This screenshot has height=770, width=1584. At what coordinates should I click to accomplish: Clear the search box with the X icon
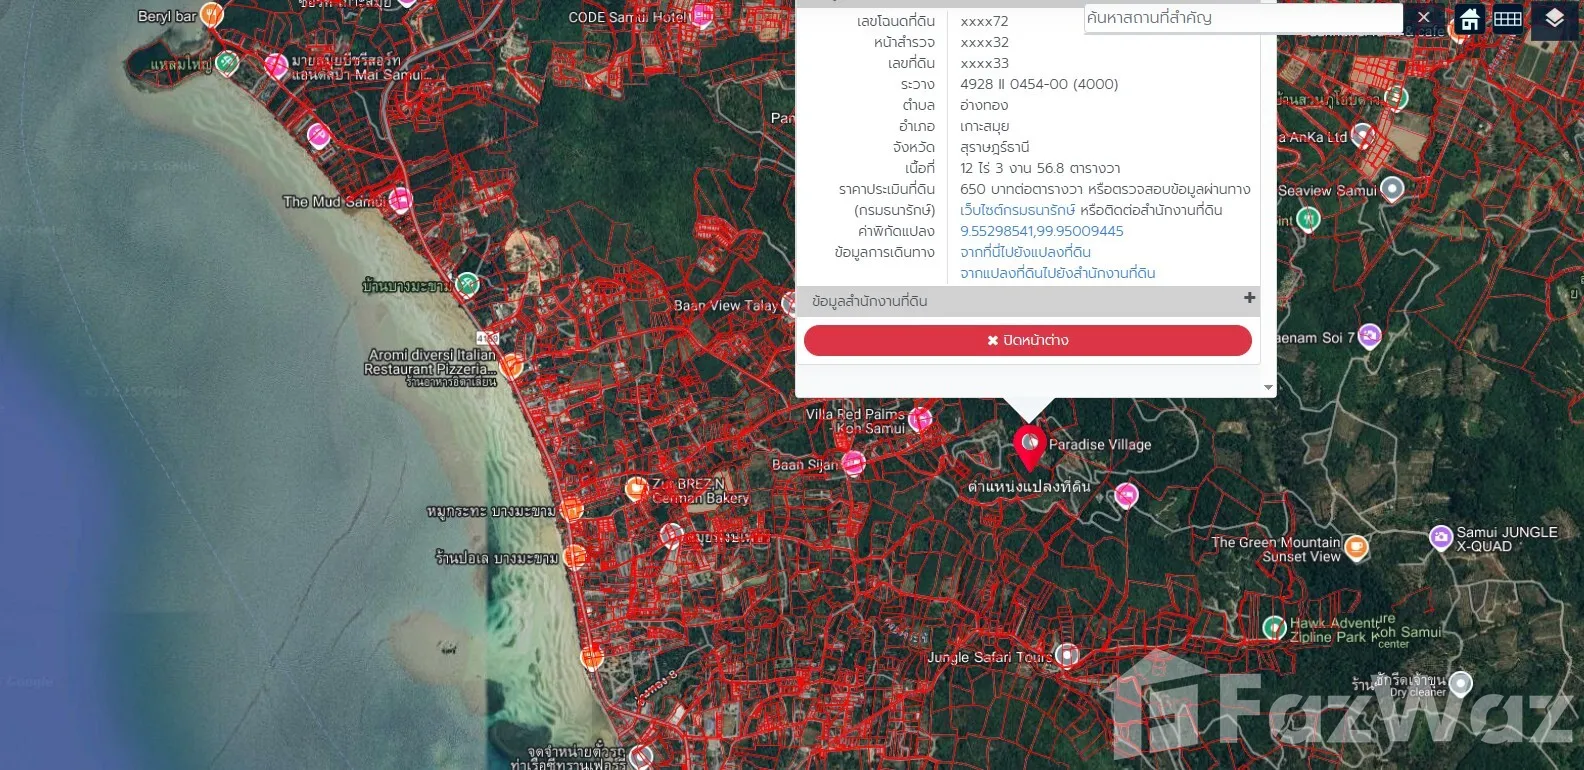click(x=1424, y=18)
